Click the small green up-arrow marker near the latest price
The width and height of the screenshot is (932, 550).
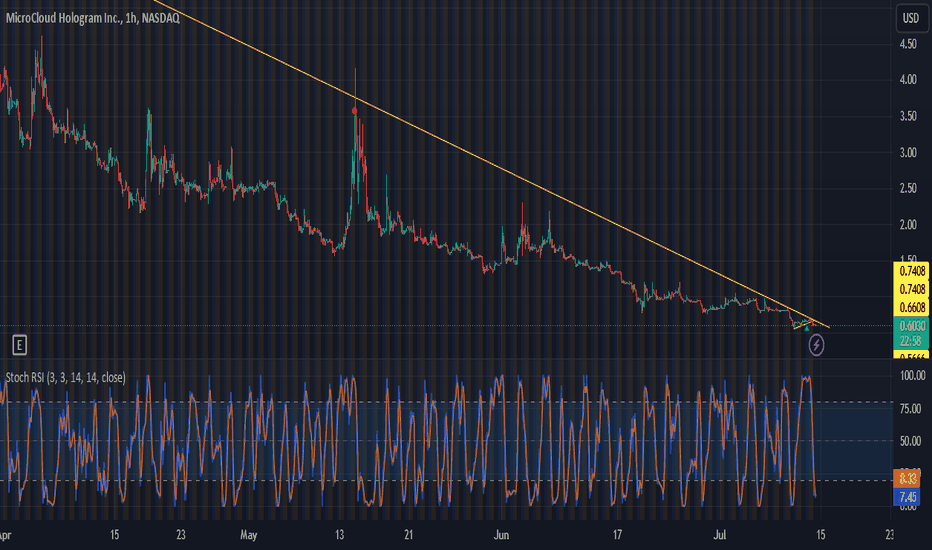pos(807,328)
